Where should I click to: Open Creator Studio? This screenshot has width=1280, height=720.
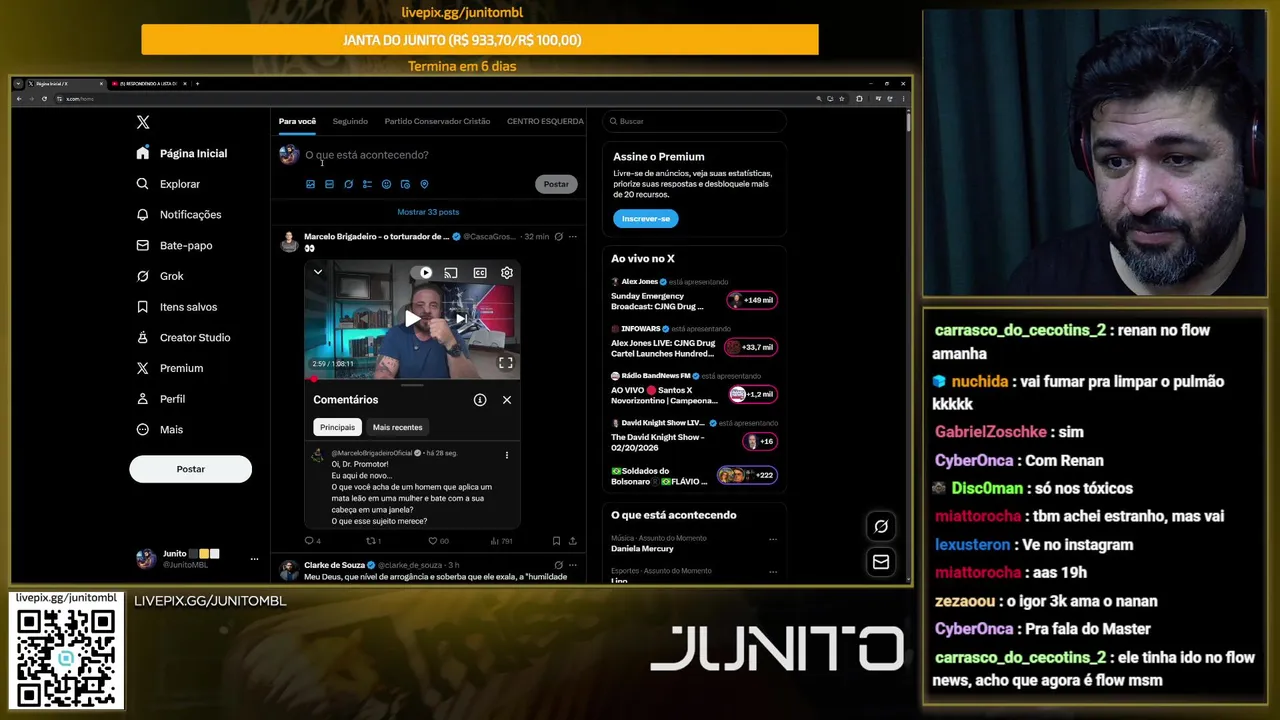click(183, 337)
